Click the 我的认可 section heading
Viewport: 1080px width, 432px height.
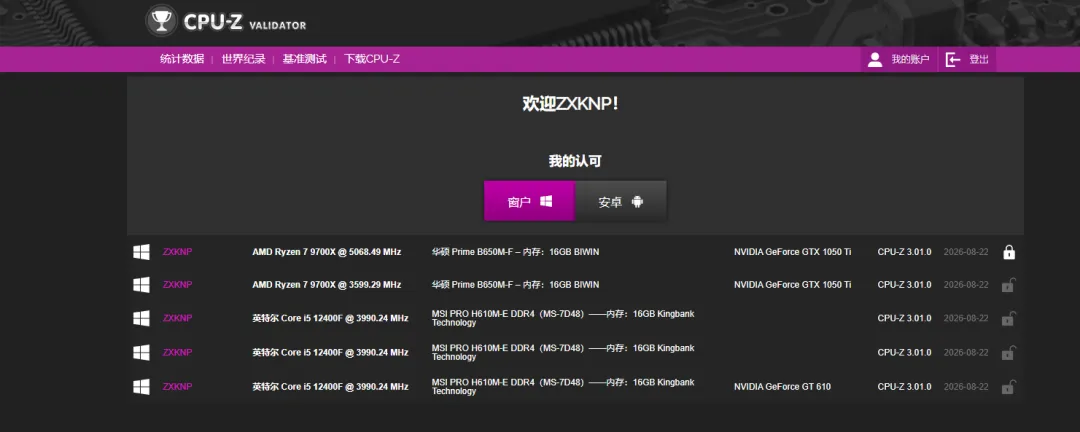point(575,161)
